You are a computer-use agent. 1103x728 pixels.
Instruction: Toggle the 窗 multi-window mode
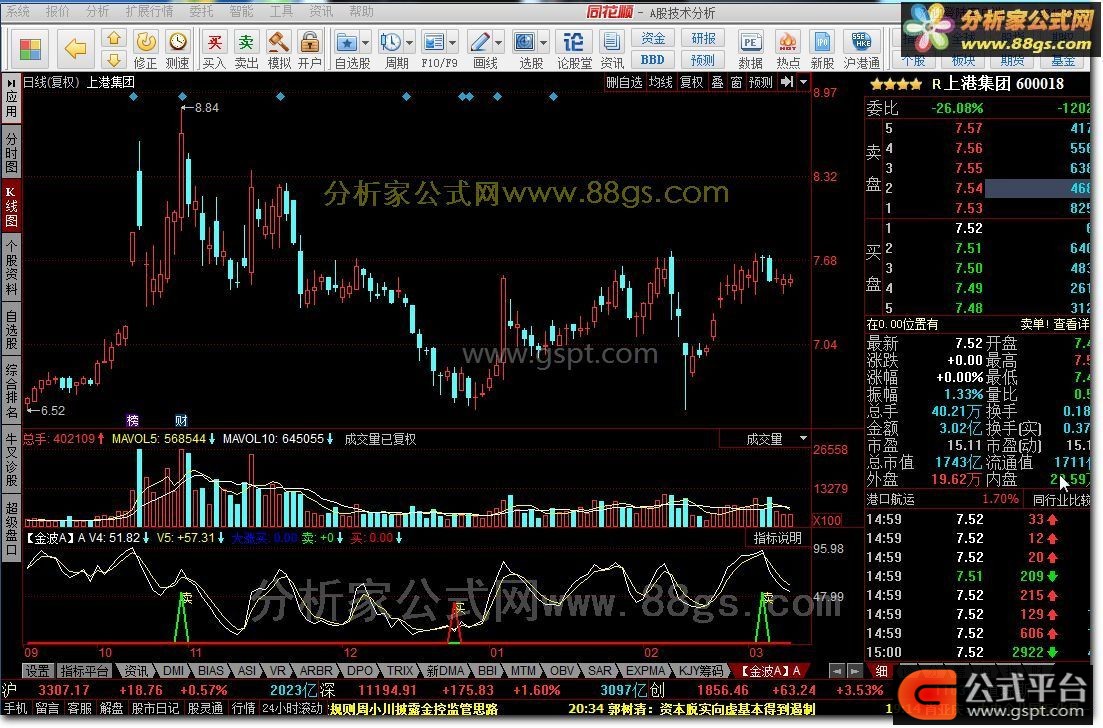(x=736, y=82)
